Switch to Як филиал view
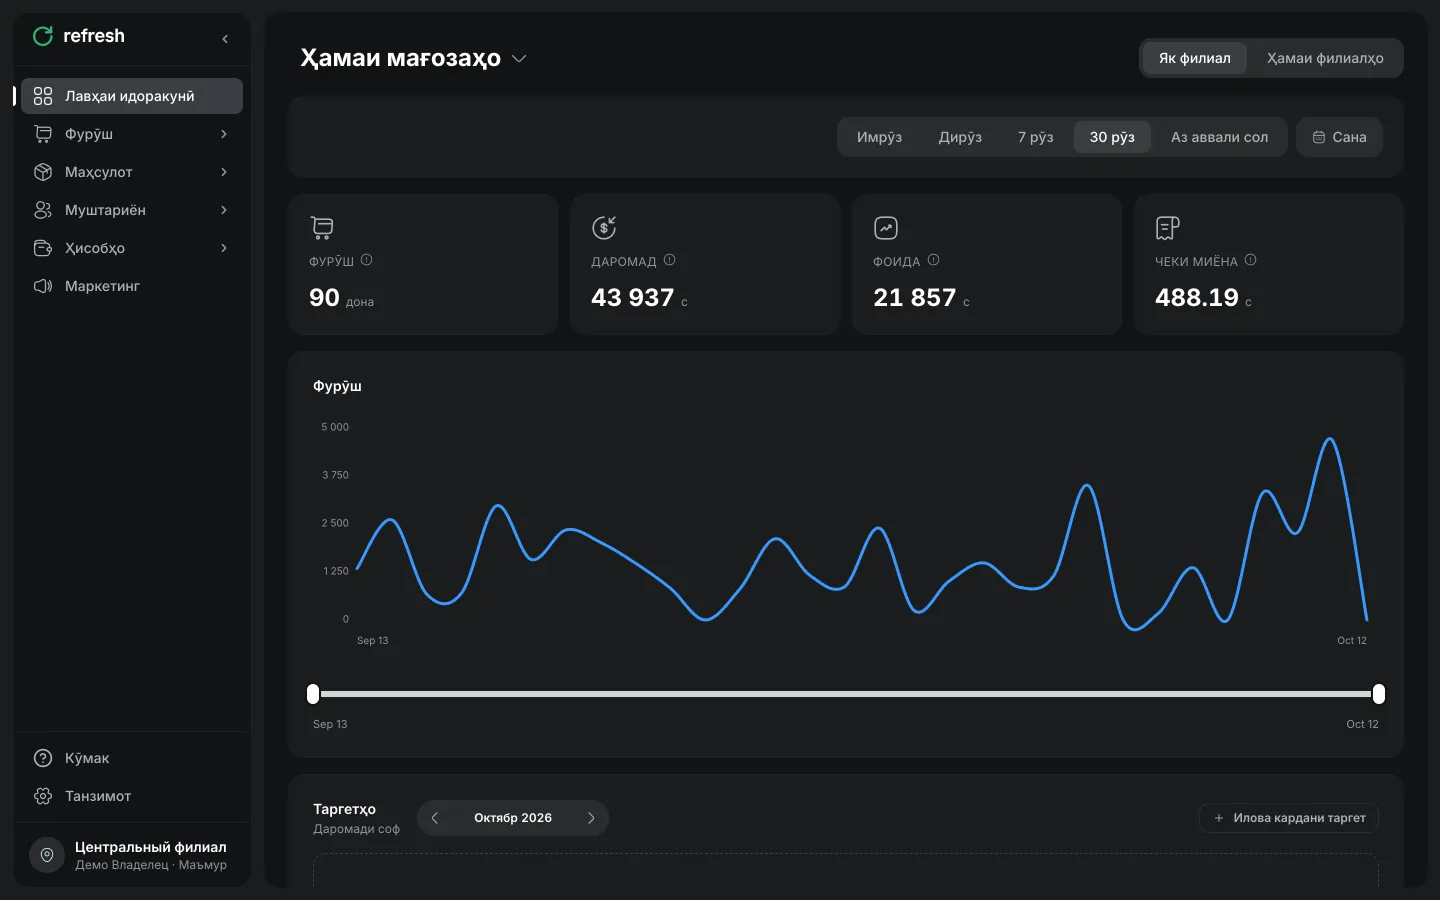The image size is (1440, 900). [1195, 58]
